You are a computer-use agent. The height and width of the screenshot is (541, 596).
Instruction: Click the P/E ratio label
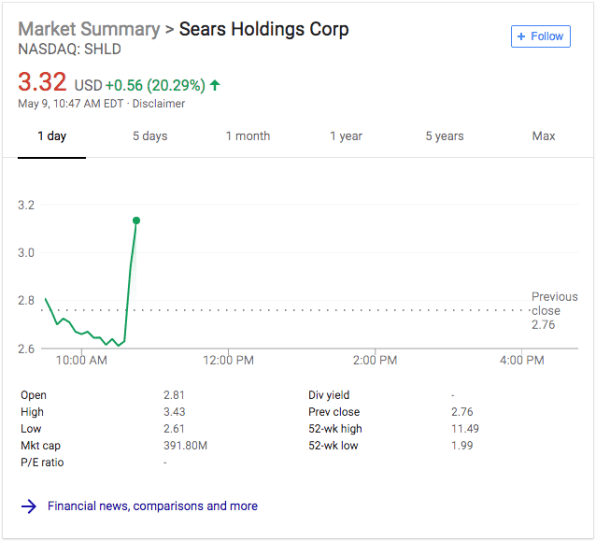(x=42, y=462)
